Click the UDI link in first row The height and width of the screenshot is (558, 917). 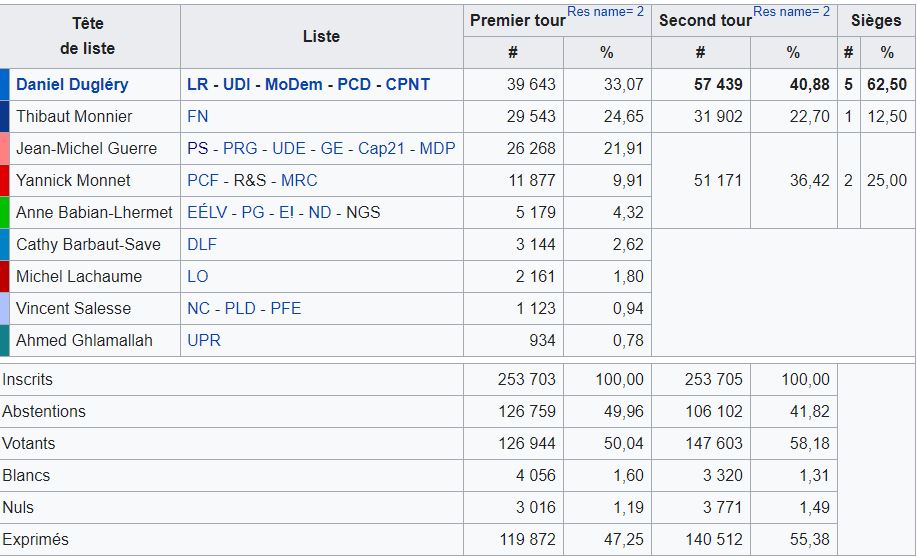point(237,85)
